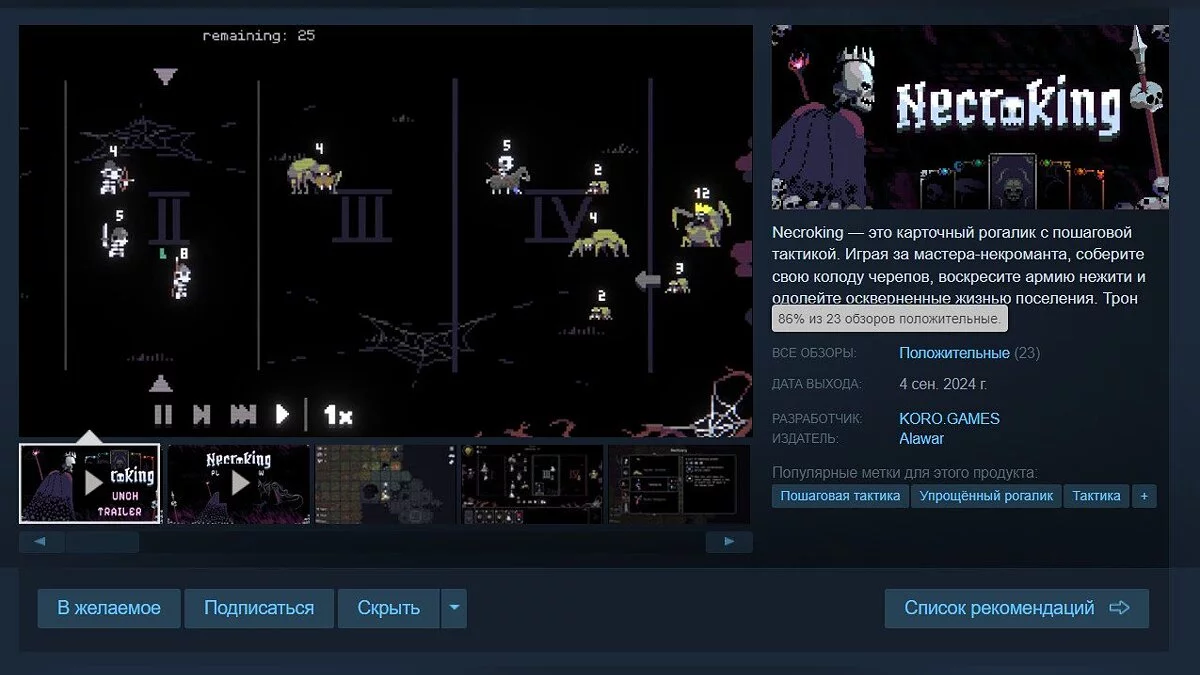This screenshot has width=1200, height=675.
Task: Open publisher Alawar link
Action: tap(921, 439)
